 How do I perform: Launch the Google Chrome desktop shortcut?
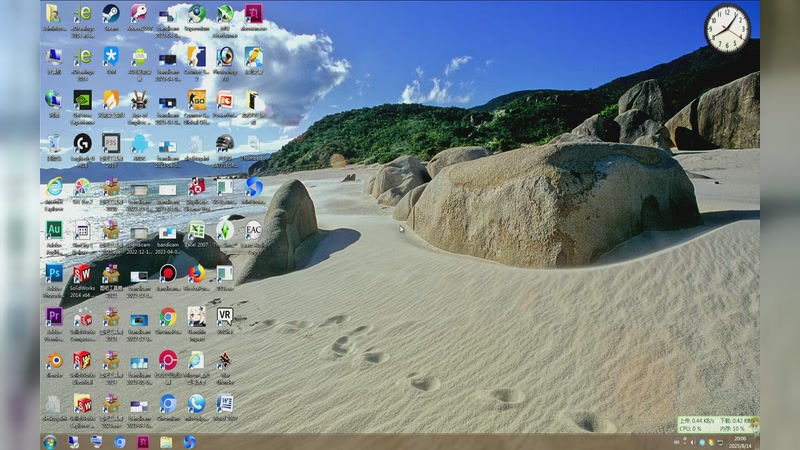tap(168, 317)
